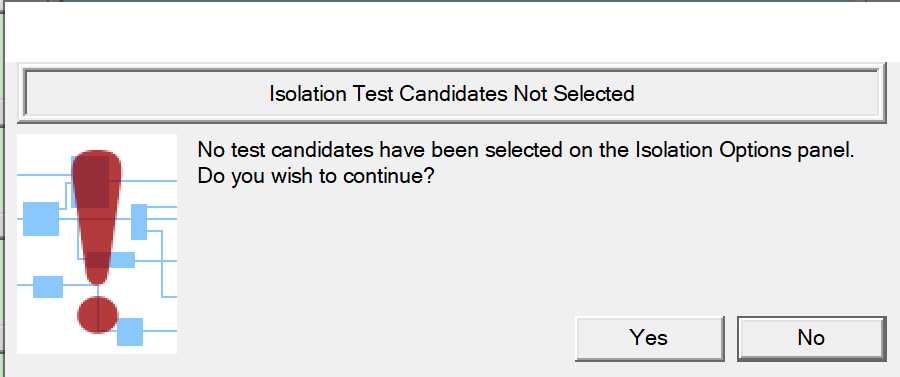Image resolution: width=900 pixels, height=377 pixels.
Task: Click the blue block at the diagram's bottom-left
Action: (48, 287)
